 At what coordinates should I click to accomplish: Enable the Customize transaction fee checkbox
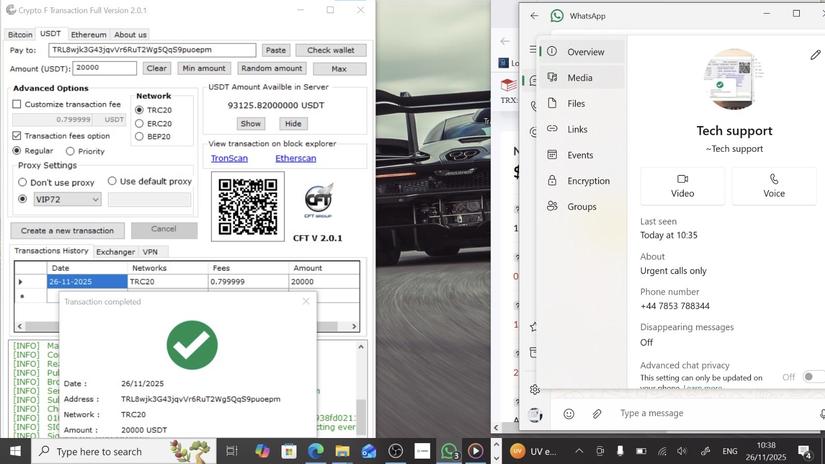point(17,104)
